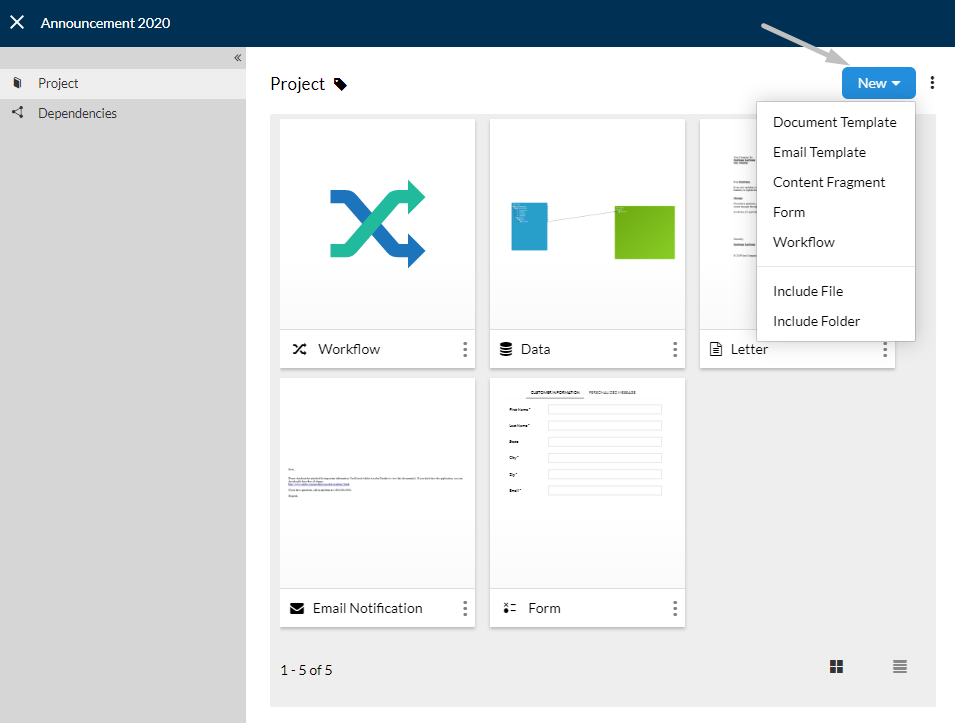Open Form card options menu
Image resolution: width=955 pixels, height=723 pixels.
[675, 608]
